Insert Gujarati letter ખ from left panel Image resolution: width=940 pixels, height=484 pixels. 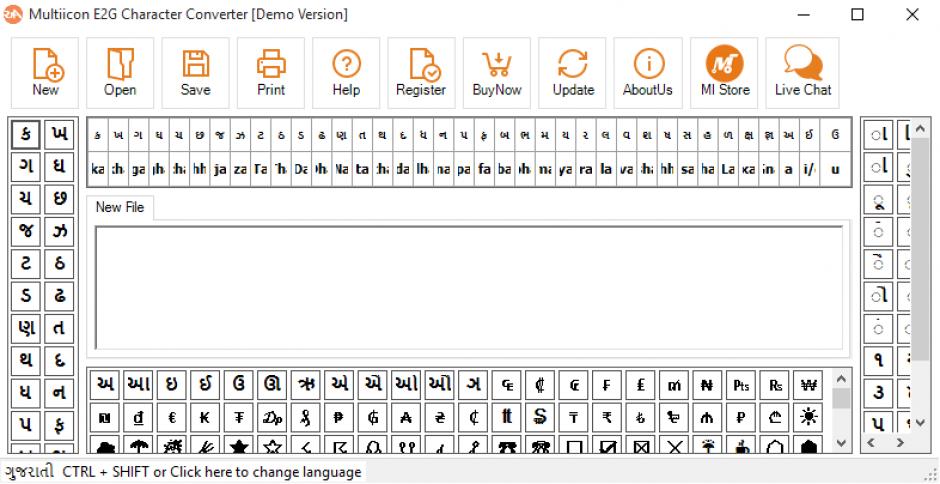click(x=59, y=134)
